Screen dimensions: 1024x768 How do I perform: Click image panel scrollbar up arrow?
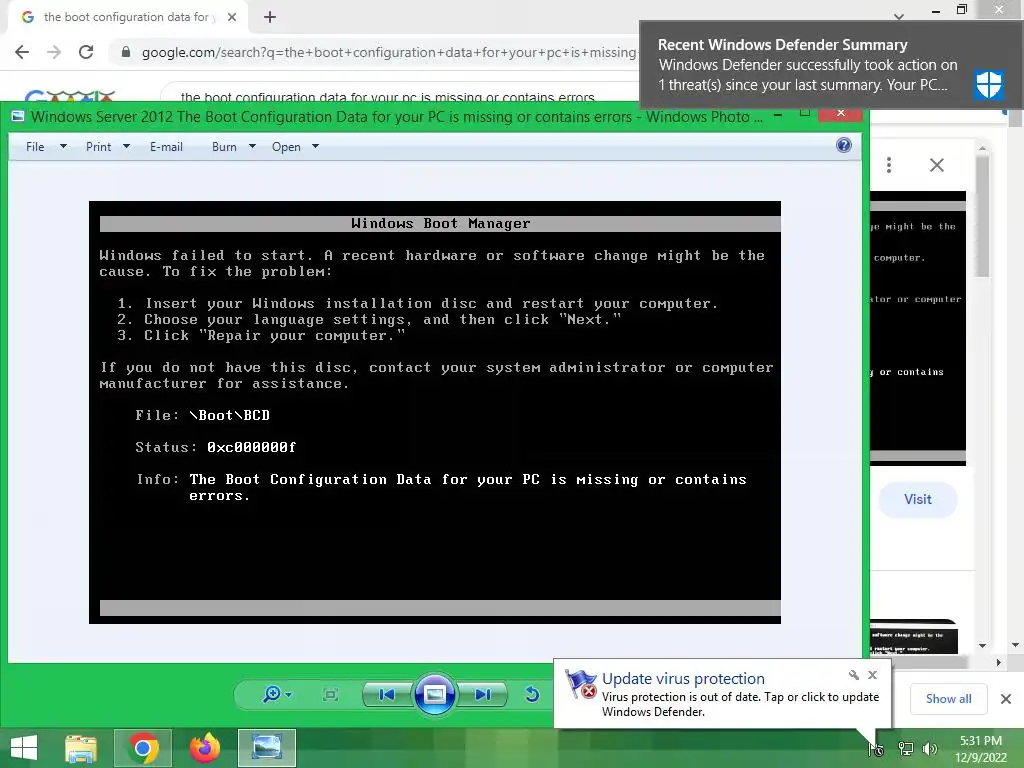pyautogui.click(x=982, y=148)
